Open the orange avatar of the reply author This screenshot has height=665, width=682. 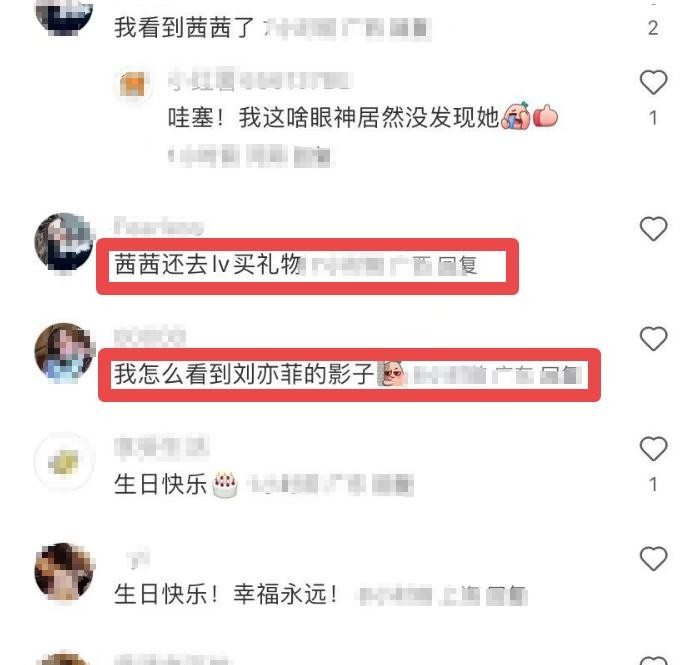[x=133, y=84]
